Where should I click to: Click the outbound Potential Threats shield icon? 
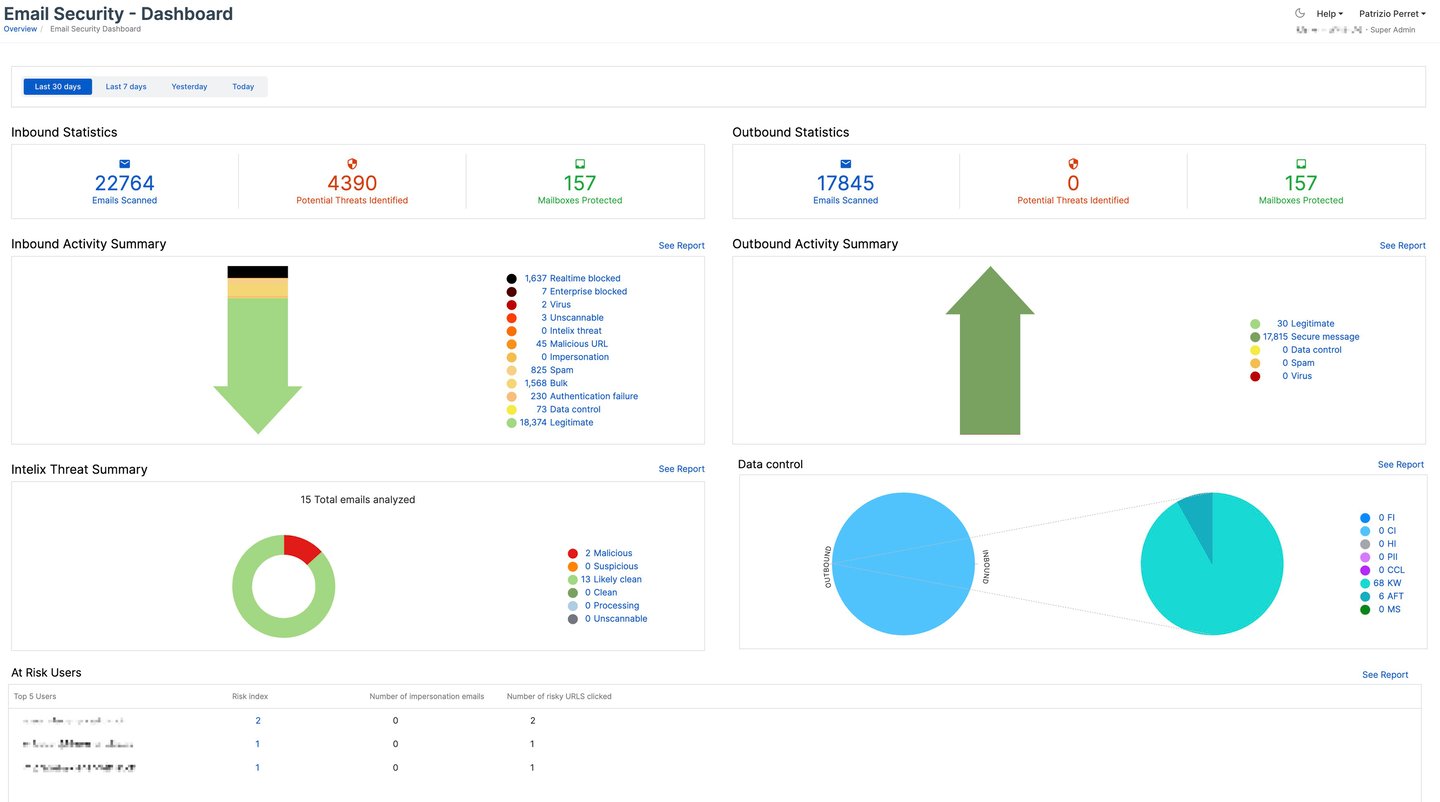1073,164
